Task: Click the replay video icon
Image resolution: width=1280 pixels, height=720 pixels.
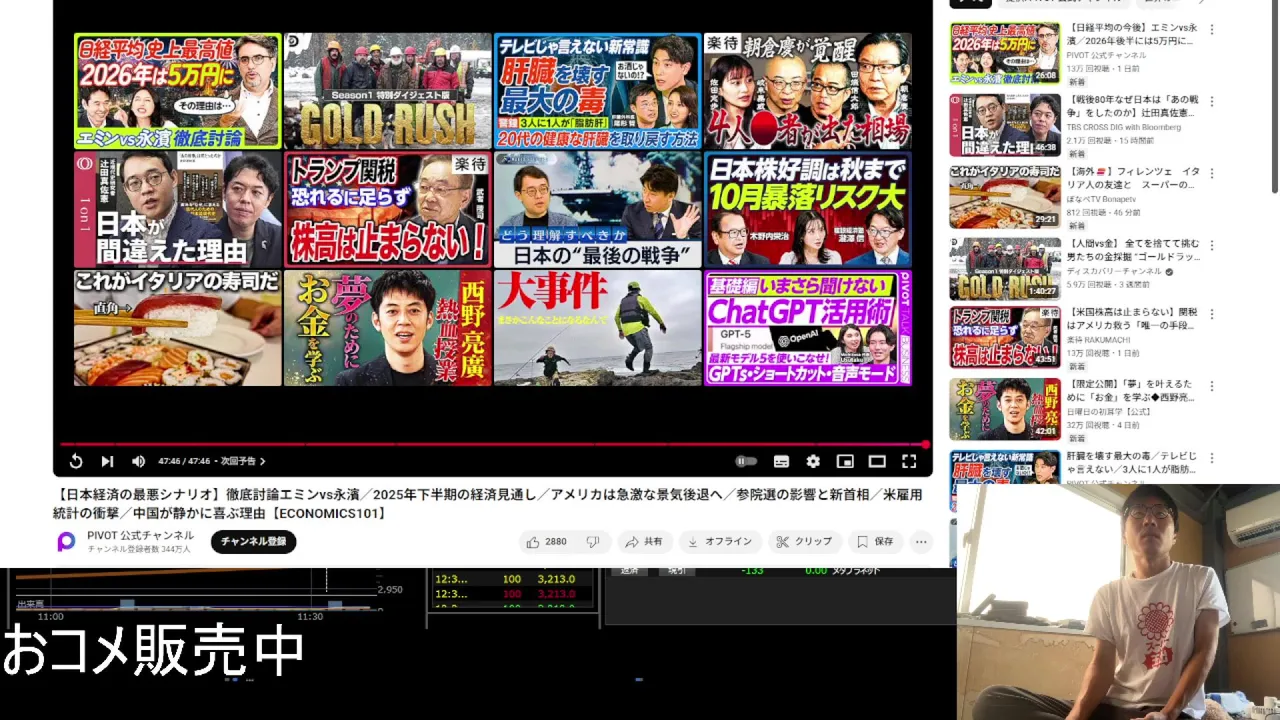Action: (x=76, y=461)
